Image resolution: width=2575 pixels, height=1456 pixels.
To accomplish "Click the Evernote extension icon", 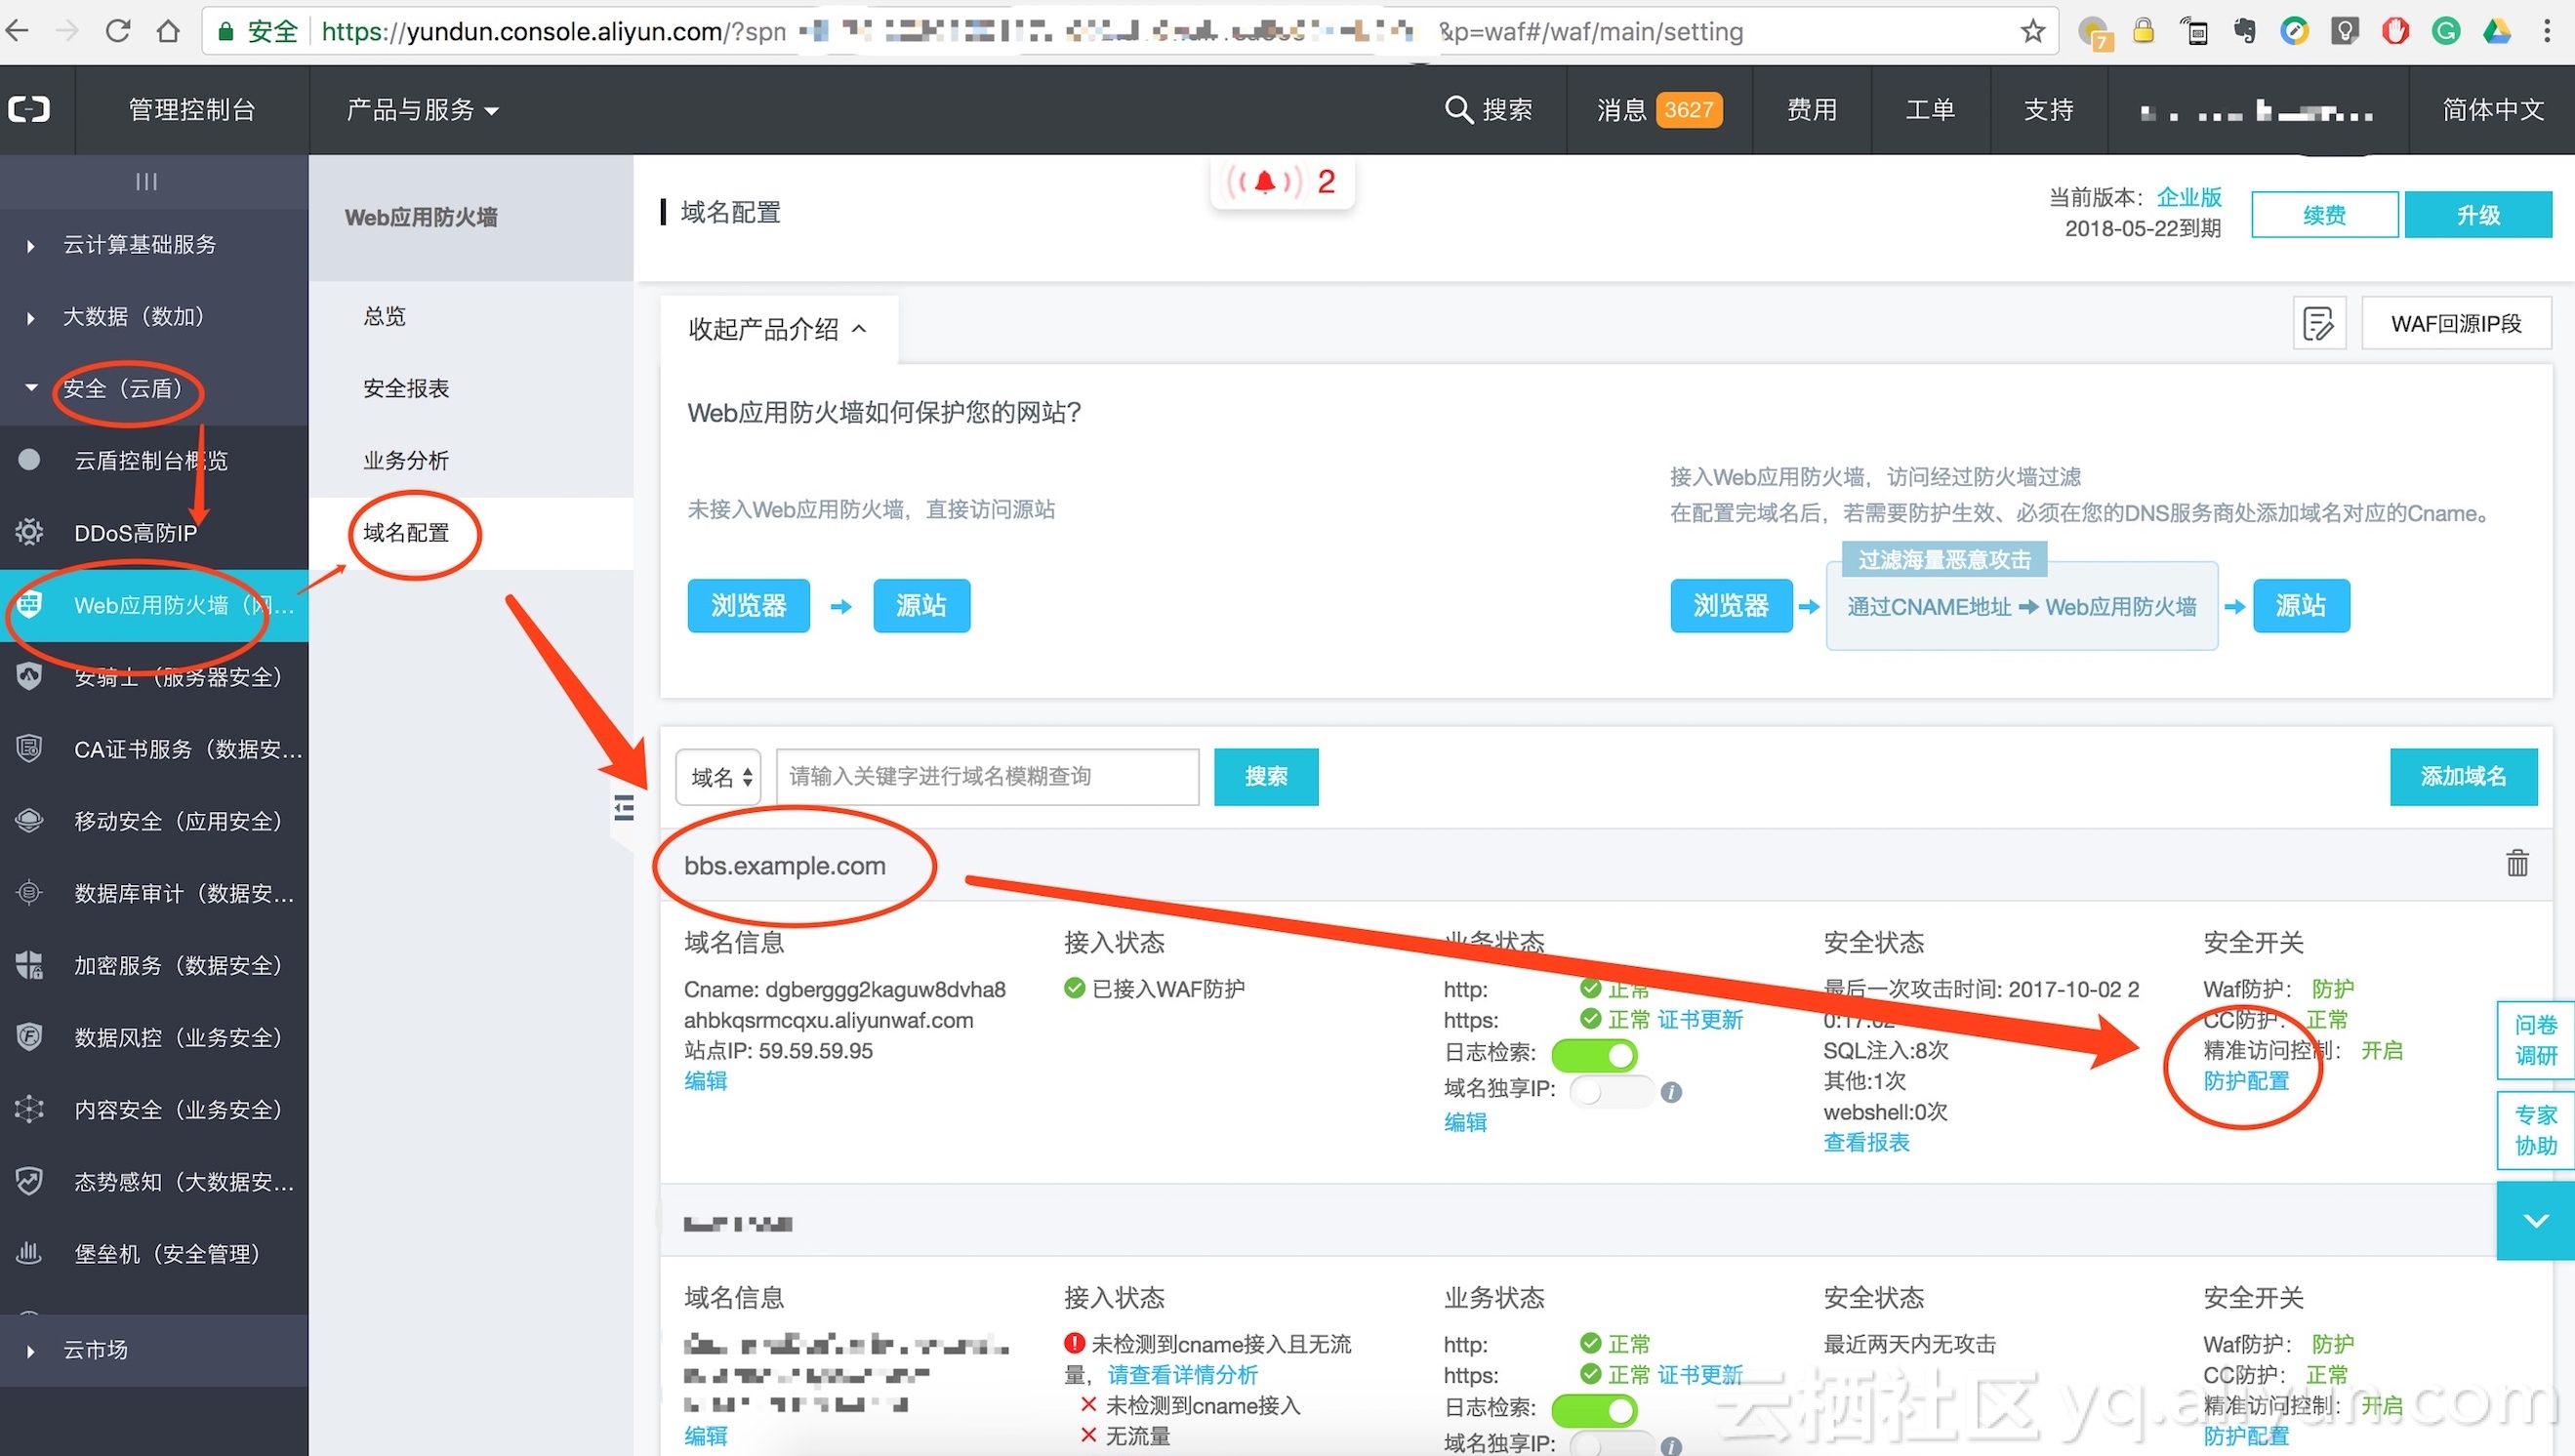I will pyautogui.click(x=2245, y=32).
